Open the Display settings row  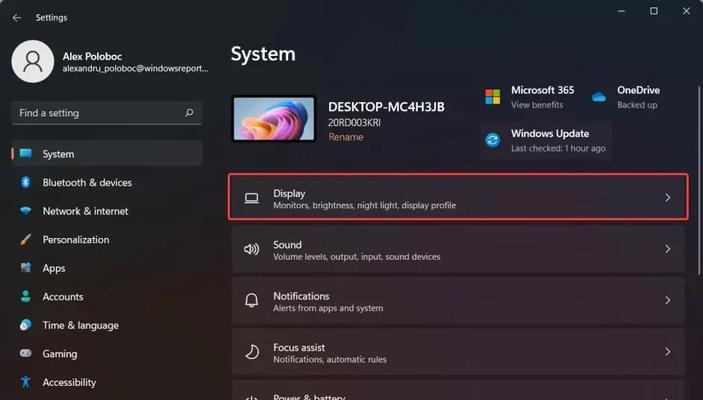tap(458, 197)
